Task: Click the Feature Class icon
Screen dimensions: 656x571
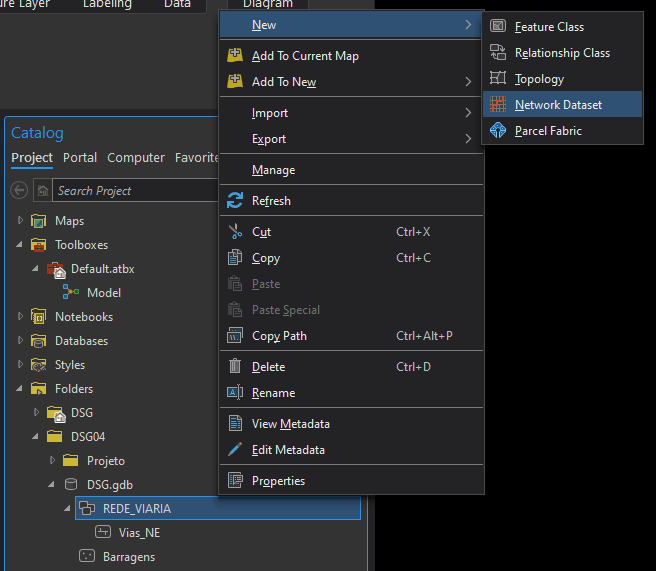Action: click(x=497, y=27)
